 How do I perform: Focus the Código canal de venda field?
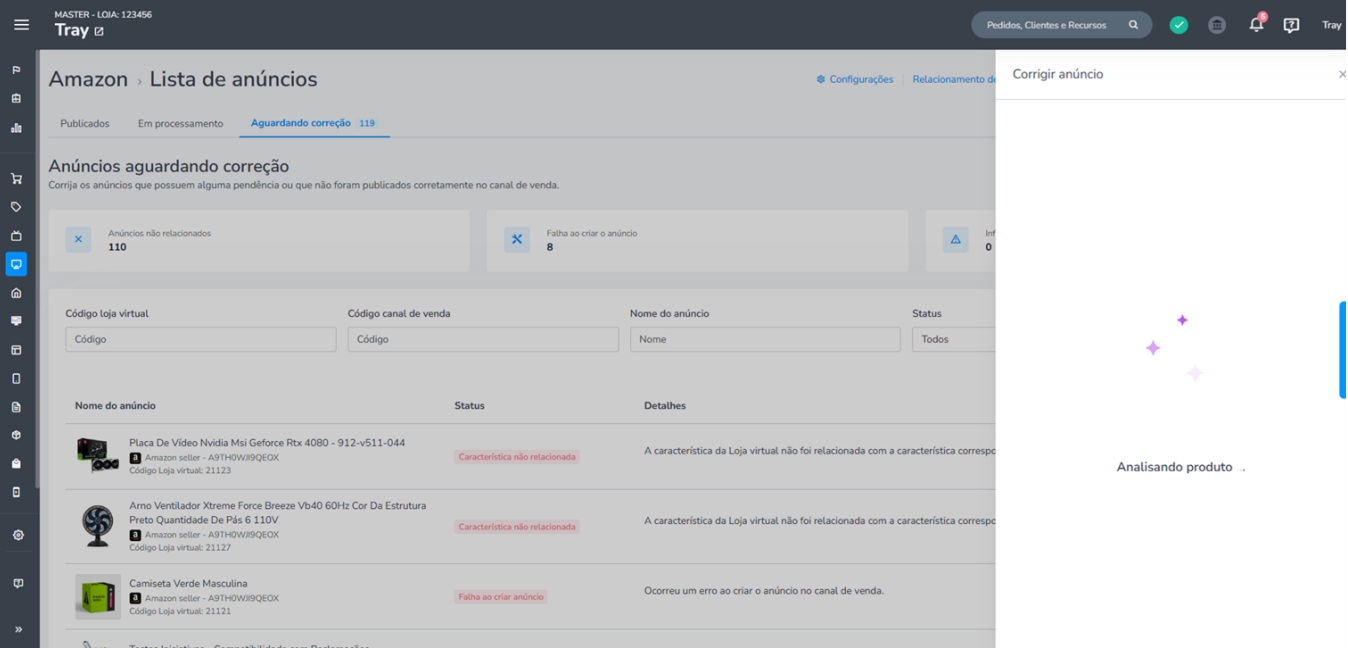(x=483, y=339)
